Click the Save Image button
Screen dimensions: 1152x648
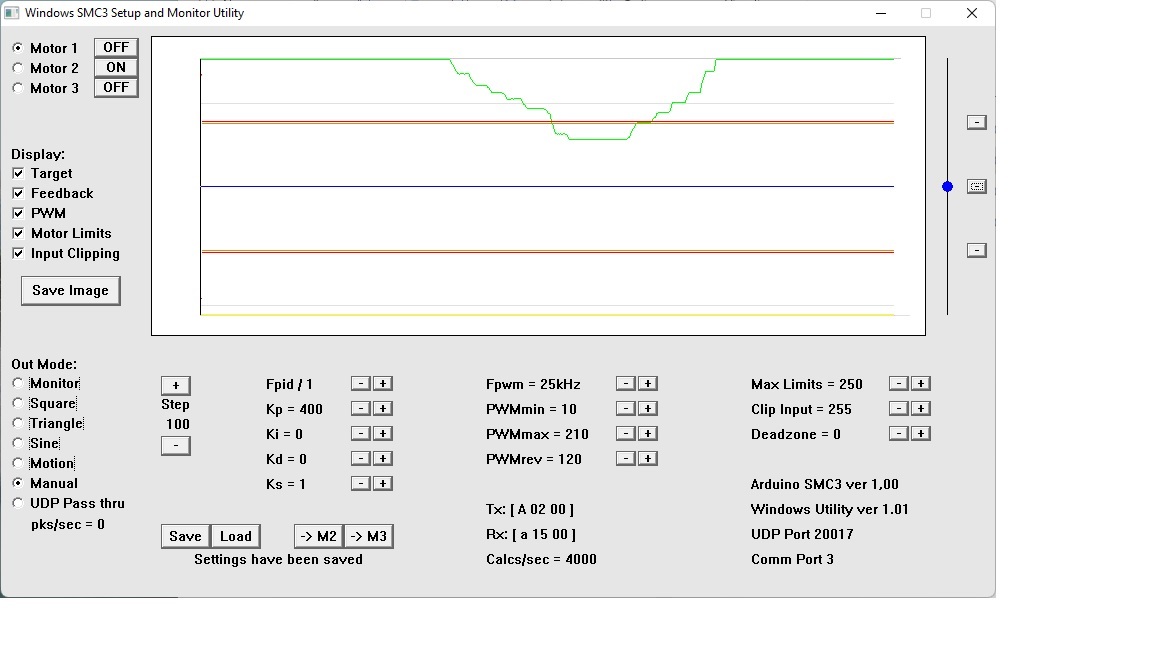pyautogui.click(x=71, y=291)
